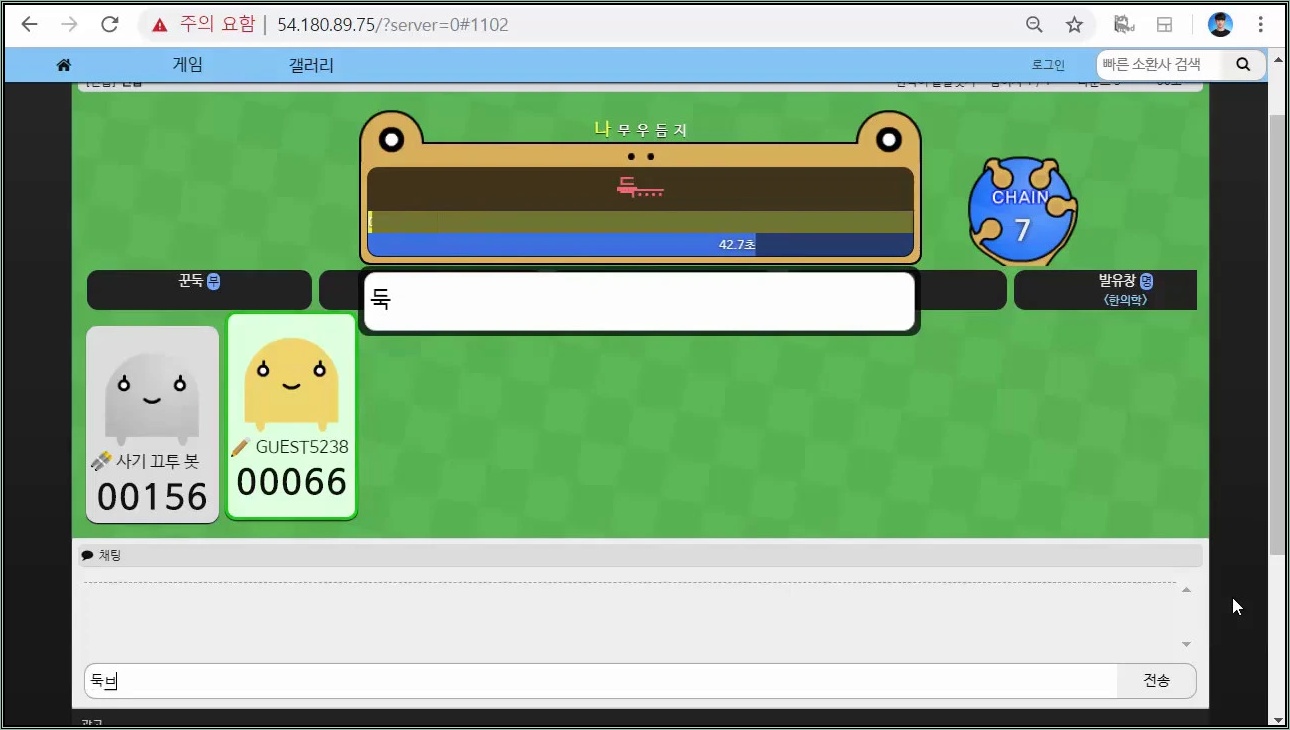
Task: Click the extension icon in the browser toolbar
Action: [1123, 25]
